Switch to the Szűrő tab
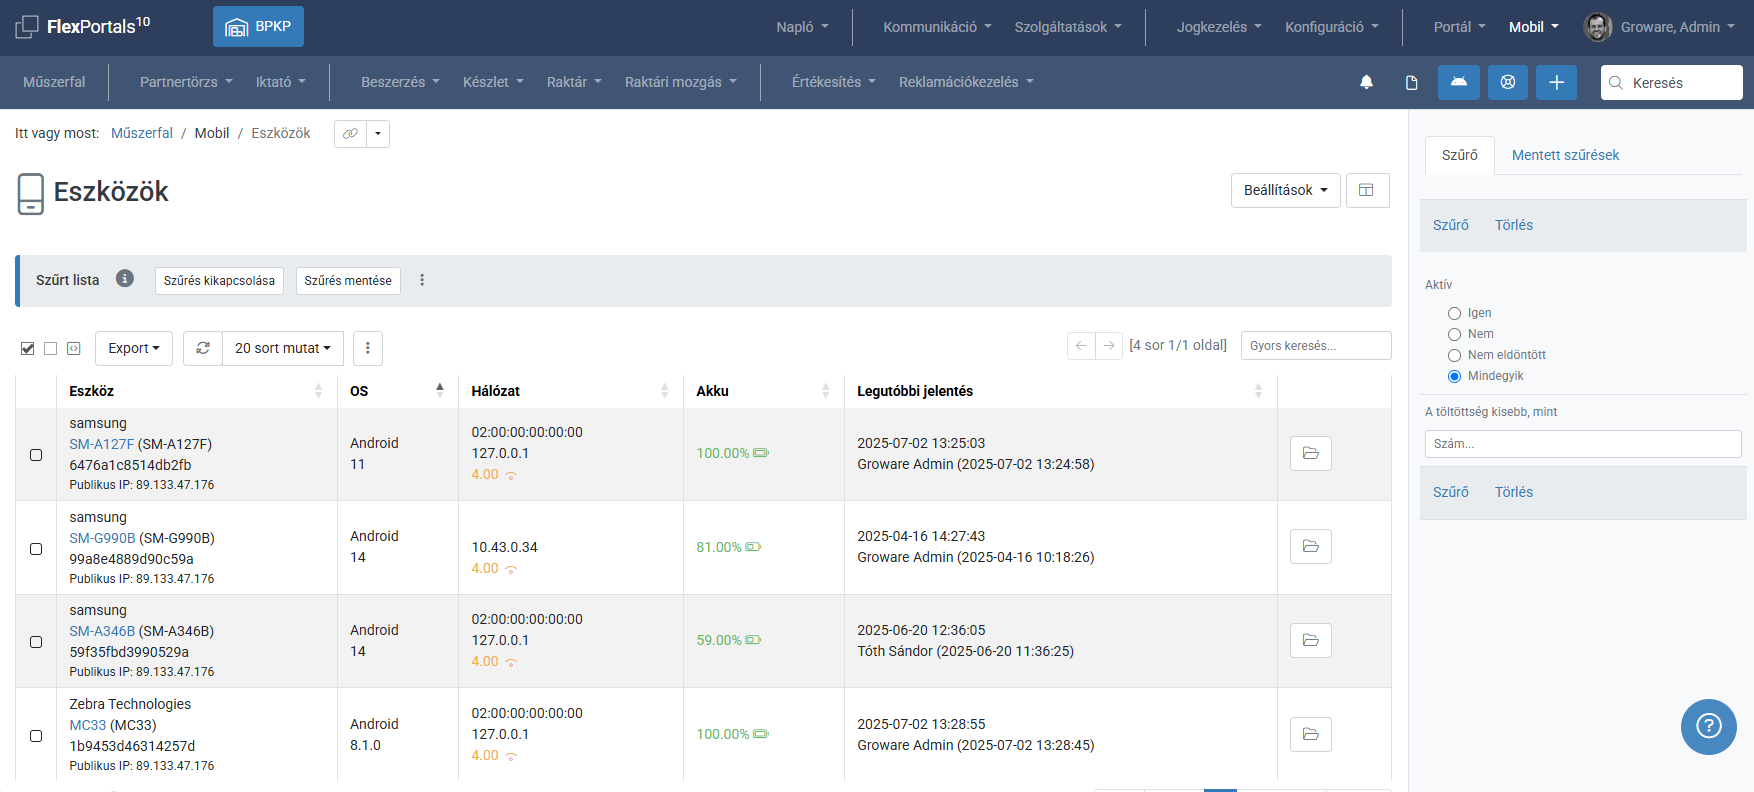 click(x=1460, y=155)
